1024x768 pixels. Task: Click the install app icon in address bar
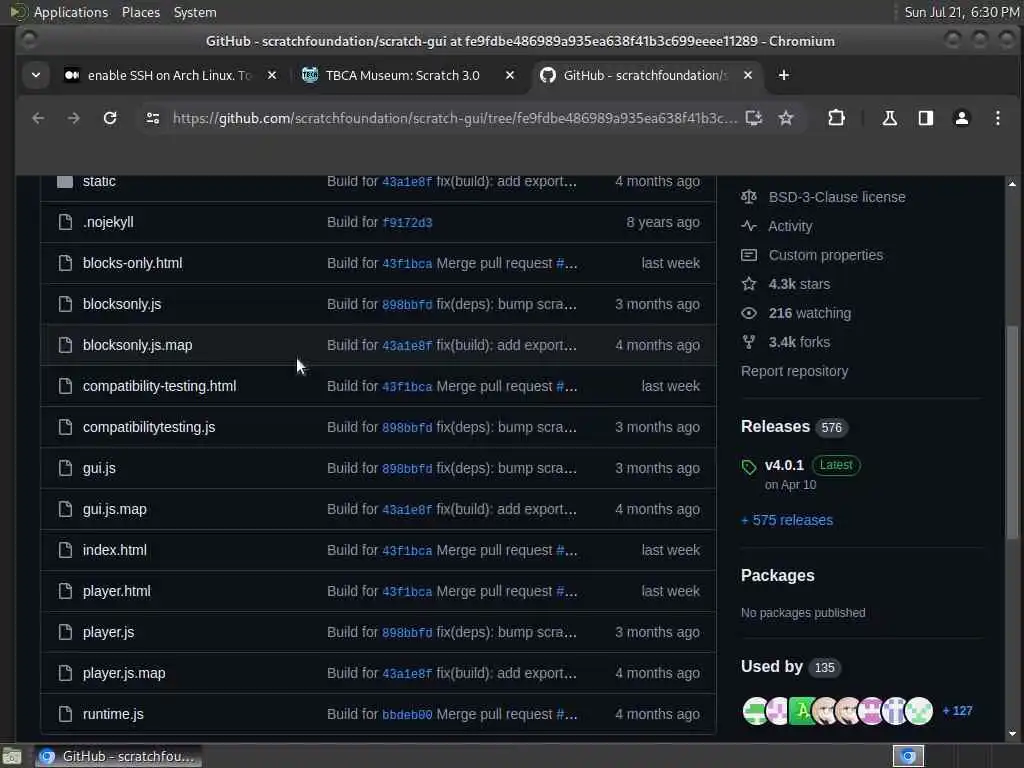coord(754,118)
